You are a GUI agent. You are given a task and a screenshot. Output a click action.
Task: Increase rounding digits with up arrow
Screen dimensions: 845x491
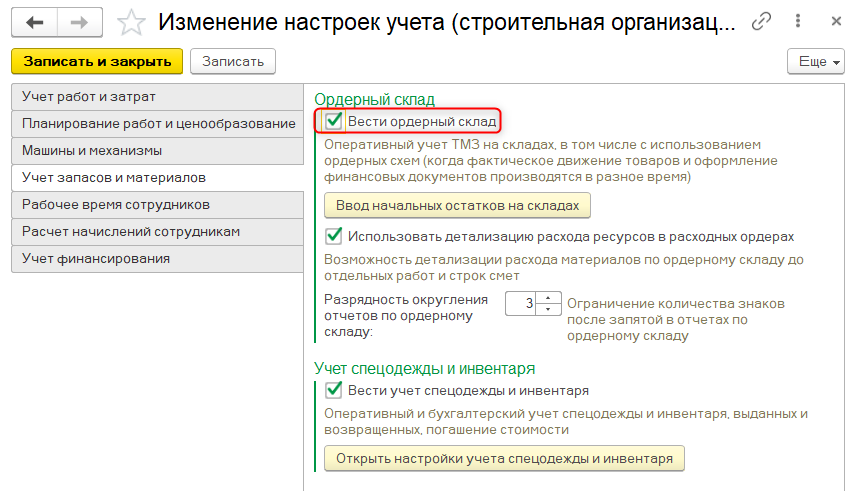549,297
